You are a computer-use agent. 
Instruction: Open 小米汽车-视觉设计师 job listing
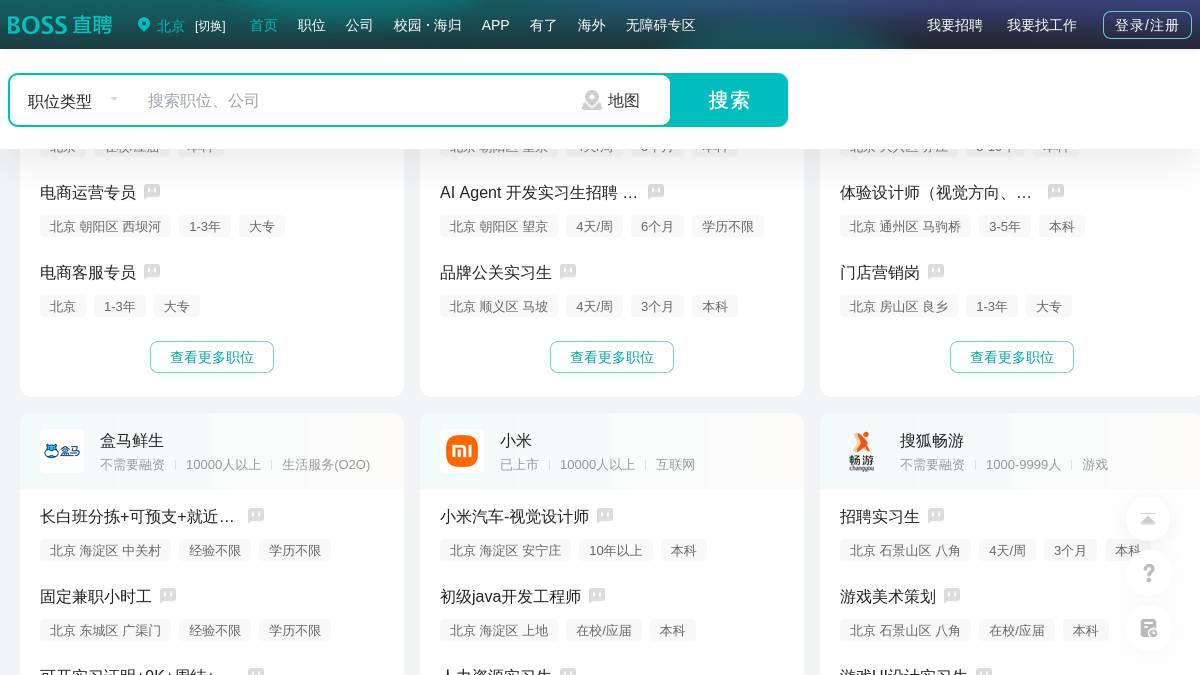pyautogui.click(x=514, y=516)
